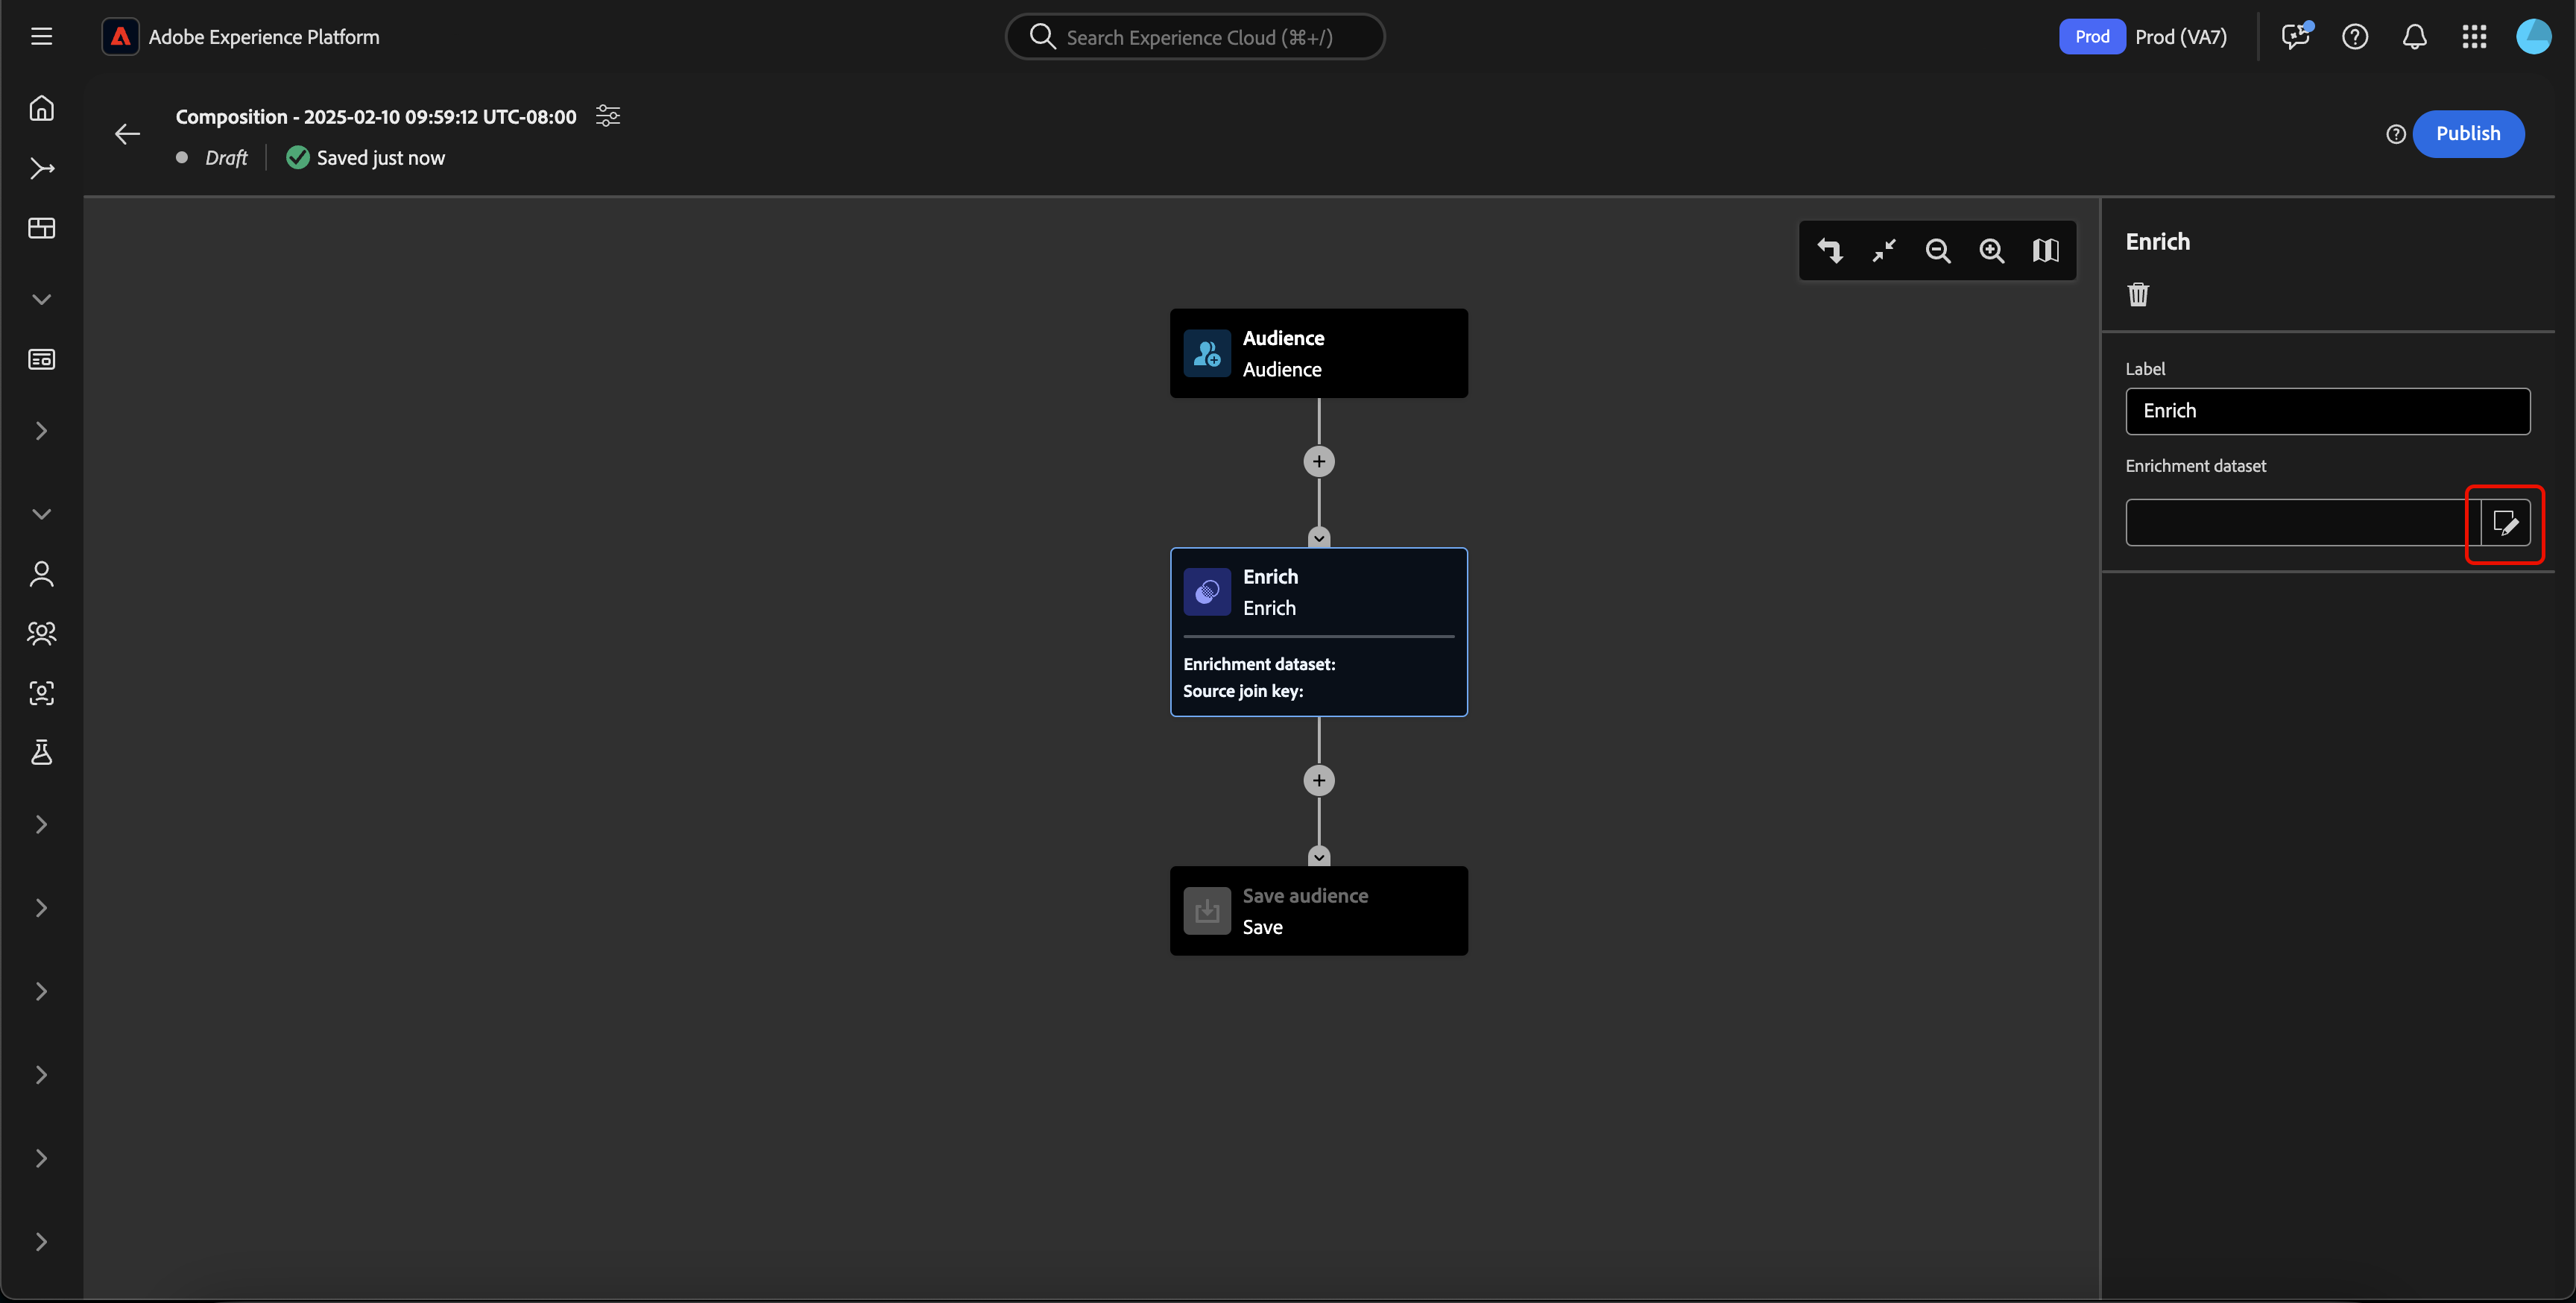Click the zoom in canvas icon
The image size is (2576, 1303).
click(x=1991, y=251)
